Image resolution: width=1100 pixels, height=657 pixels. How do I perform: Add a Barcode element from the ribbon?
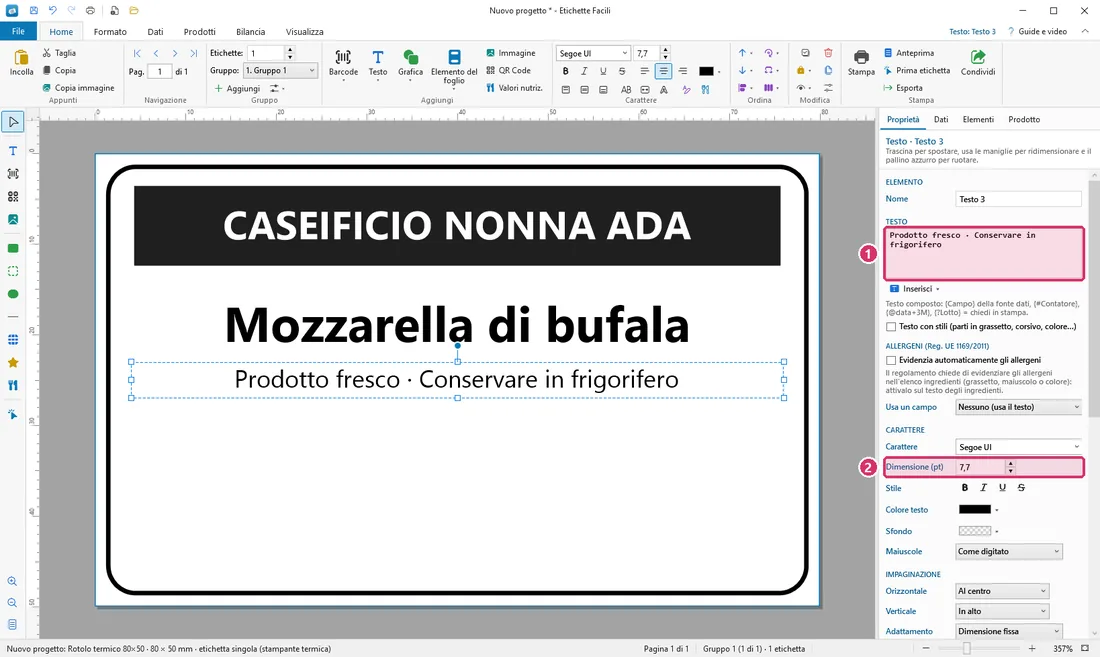pyautogui.click(x=343, y=65)
